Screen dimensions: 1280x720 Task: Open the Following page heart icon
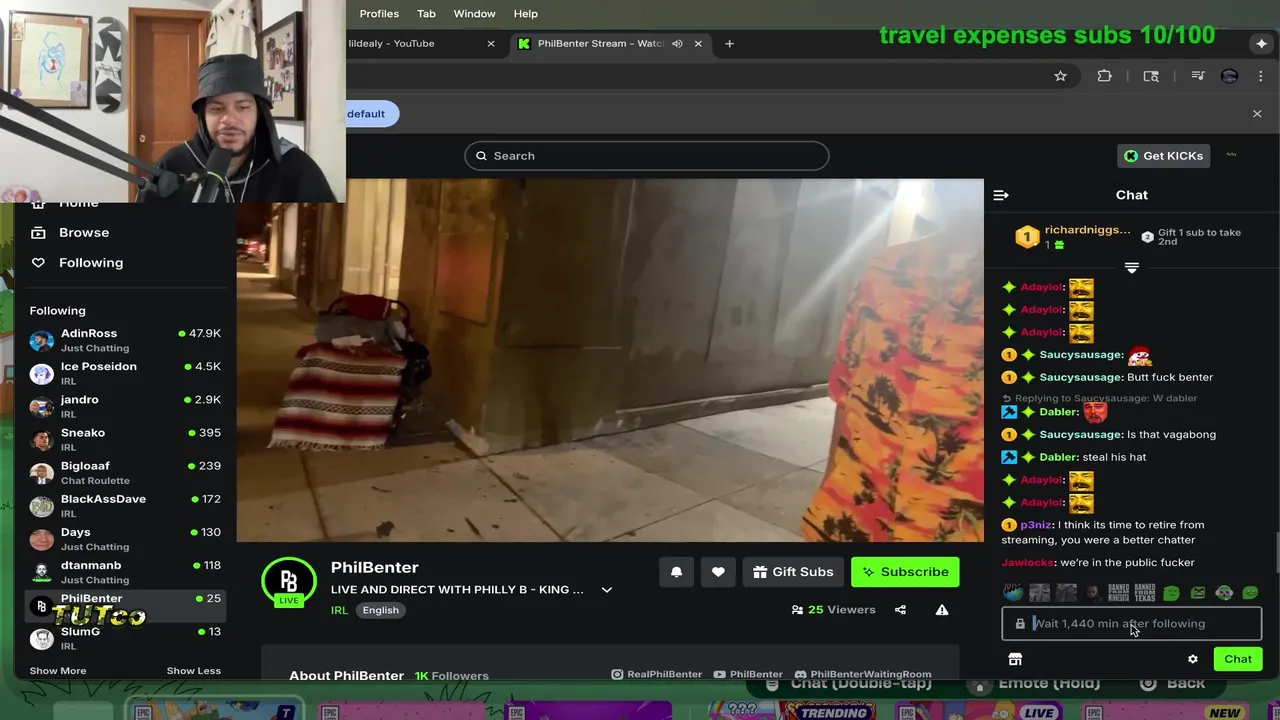pos(38,263)
